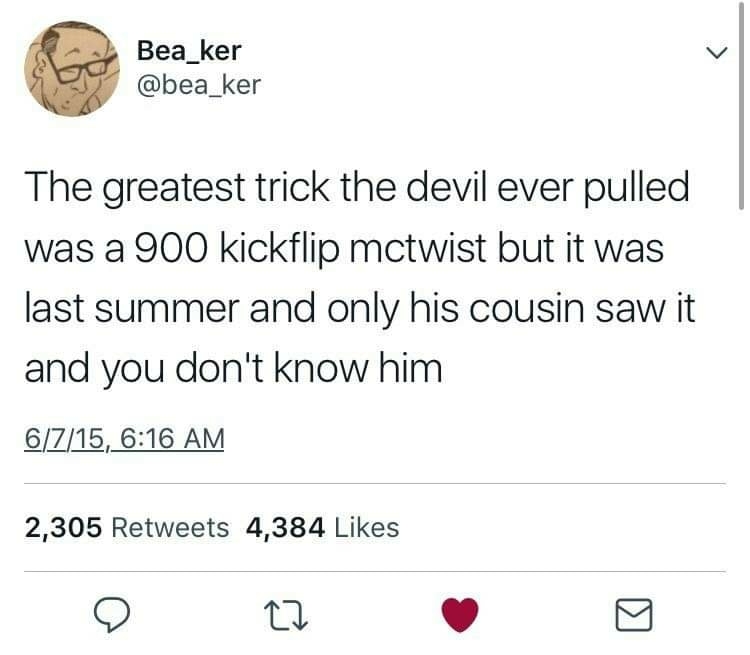
Task: Open Bea_ker's profile picture
Action: click(x=72, y=69)
